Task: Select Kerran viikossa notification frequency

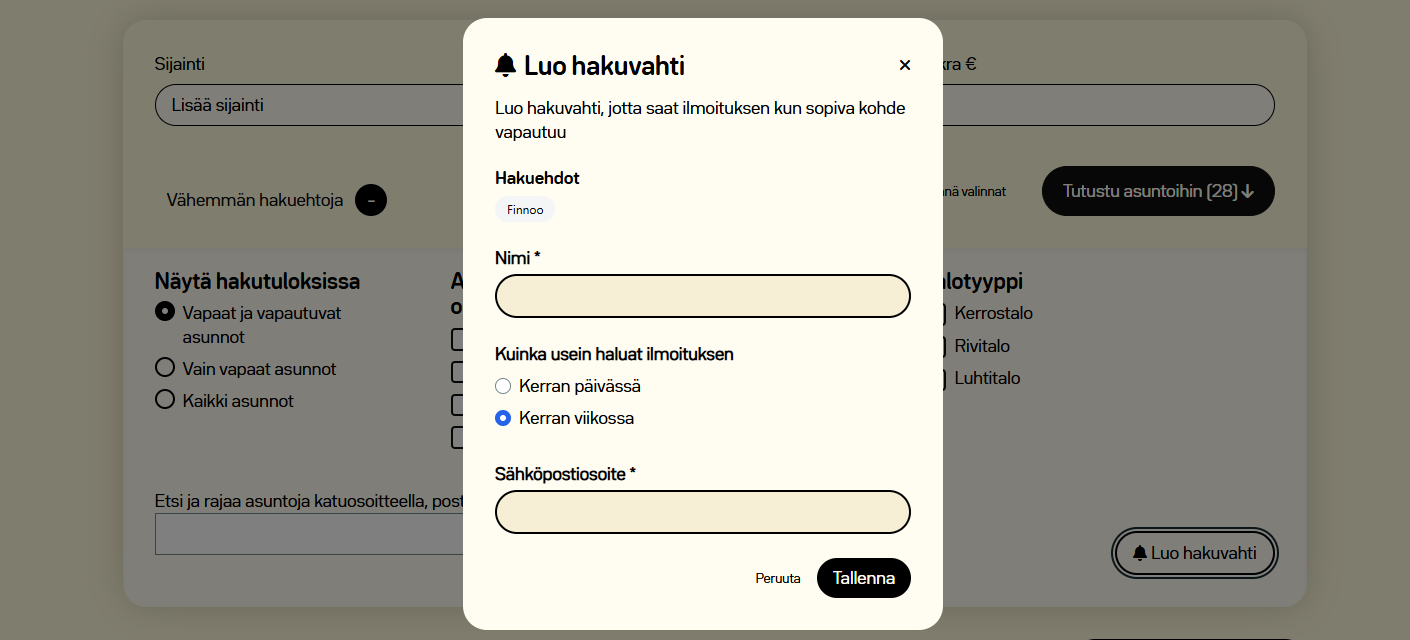Action: click(503, 418)
